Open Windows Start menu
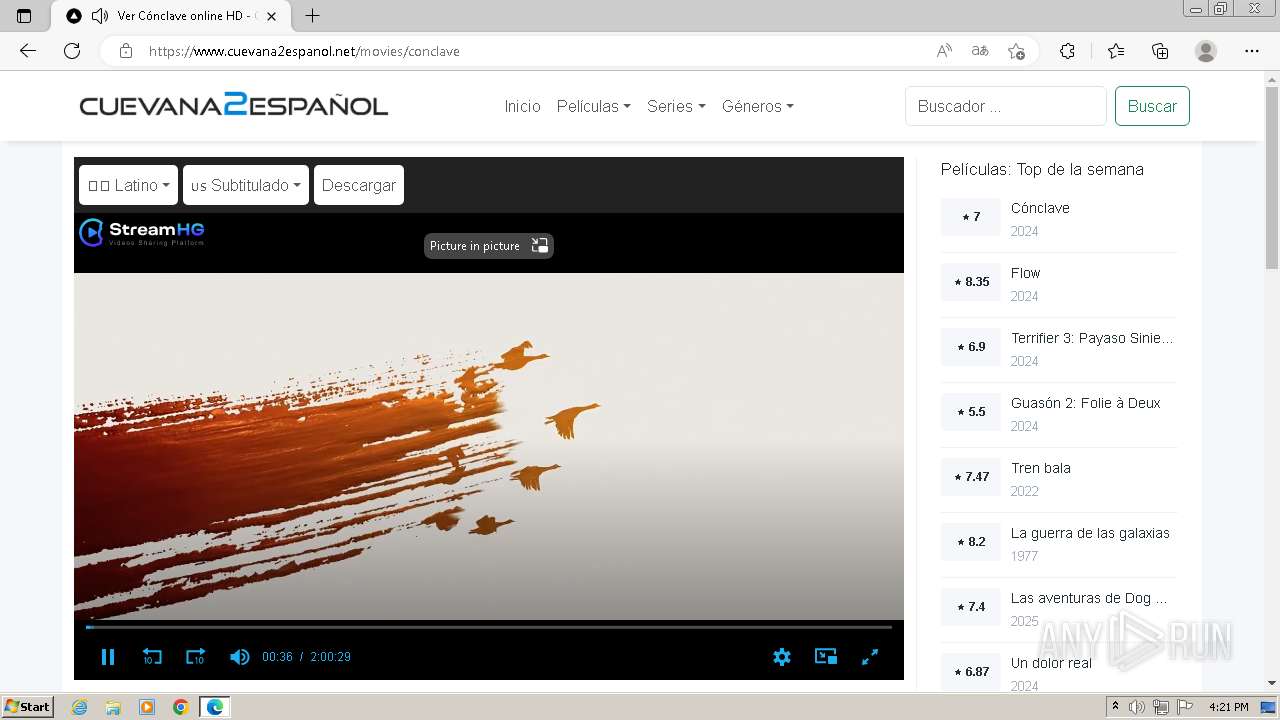 (x=28, y=706)
